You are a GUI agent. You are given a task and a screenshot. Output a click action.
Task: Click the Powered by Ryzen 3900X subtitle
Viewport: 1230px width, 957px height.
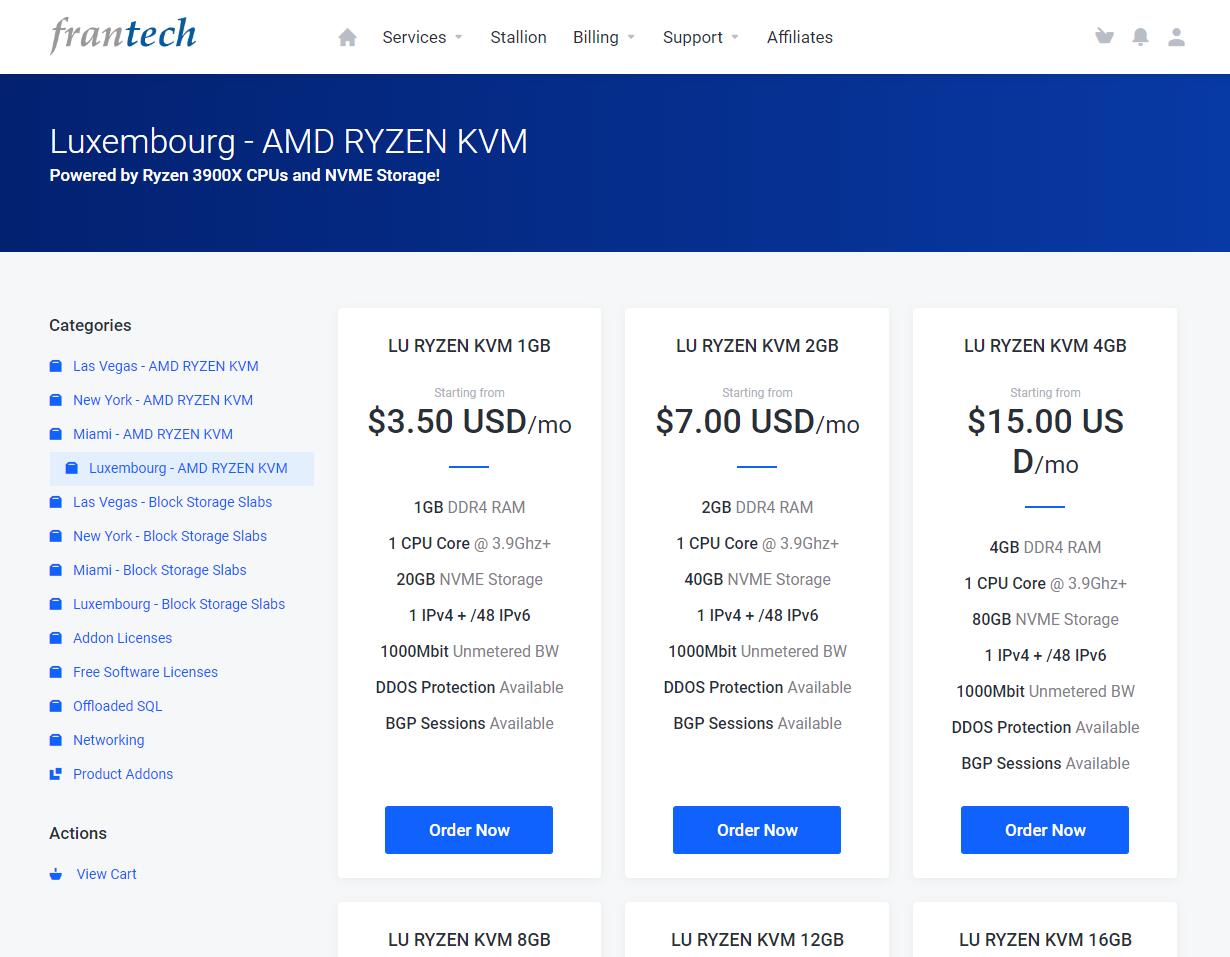pyautogui.click(x=245, y=175)
